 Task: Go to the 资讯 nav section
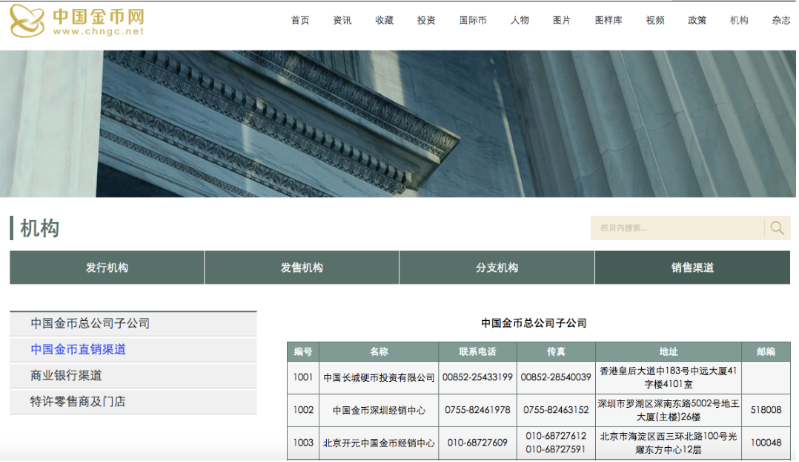(x=342, y=20)
